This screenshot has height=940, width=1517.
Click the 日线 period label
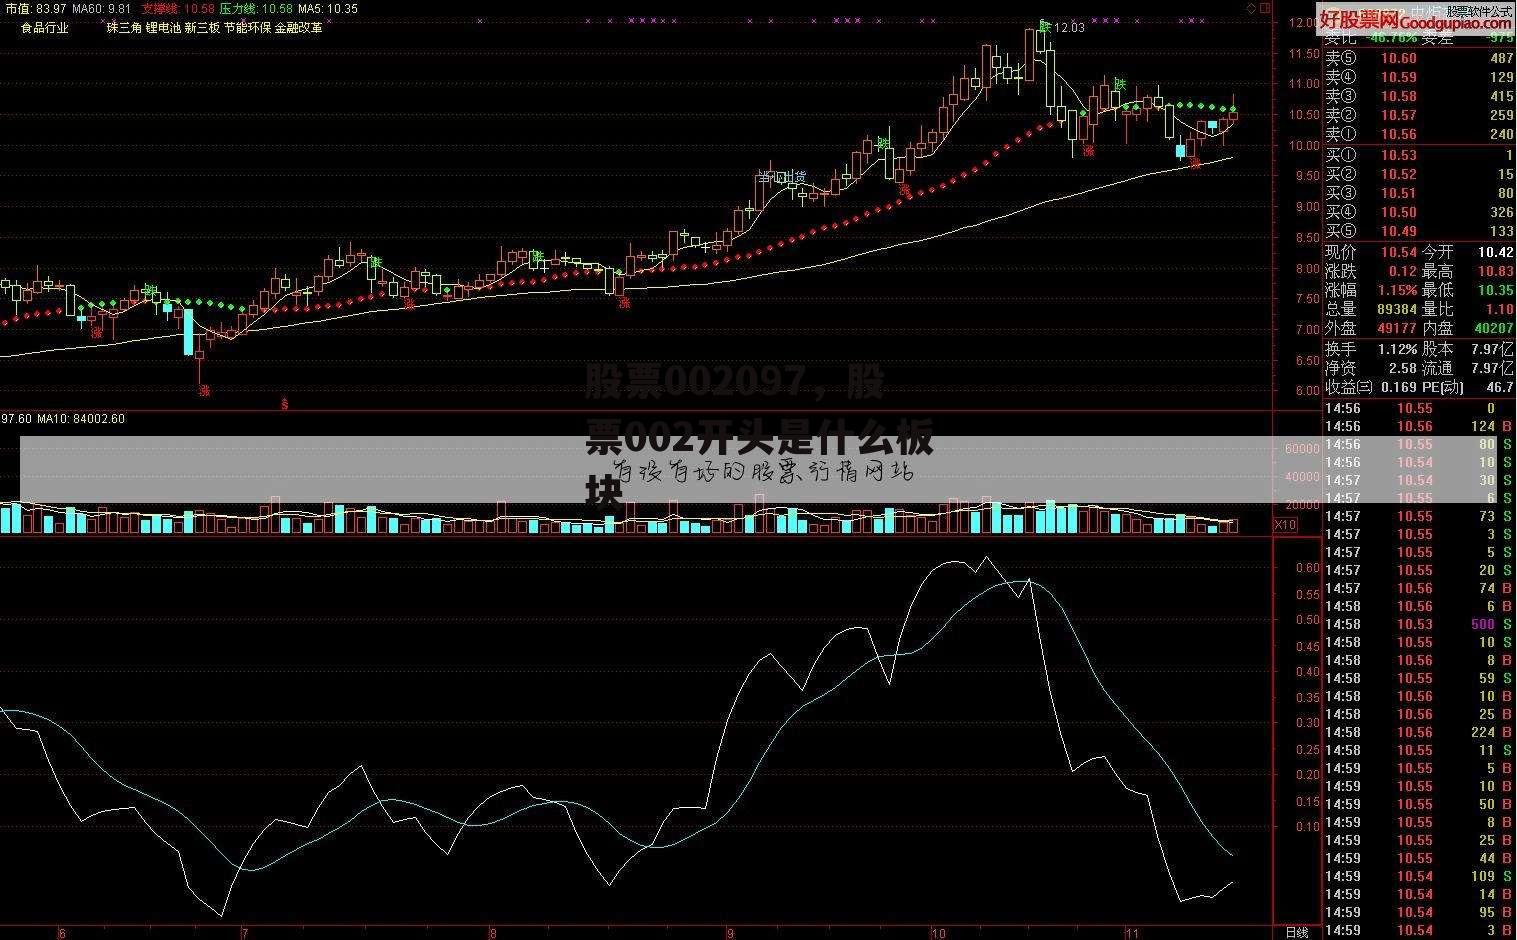1297,932
